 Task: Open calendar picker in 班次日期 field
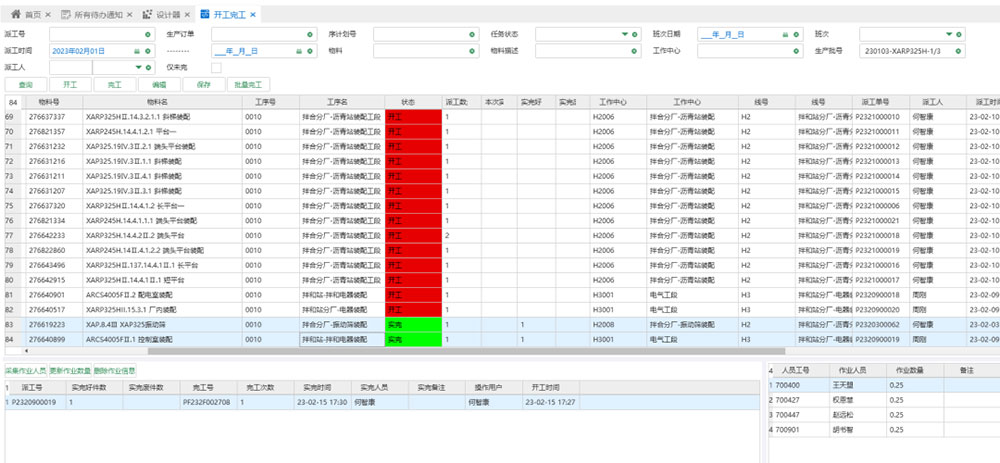pyautogui.click(x=784, y=34)
